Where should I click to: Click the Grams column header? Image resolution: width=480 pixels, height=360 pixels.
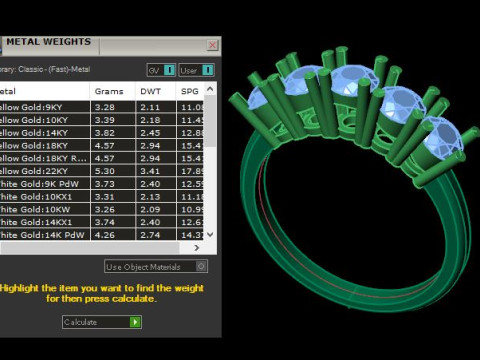click(112, 91)
